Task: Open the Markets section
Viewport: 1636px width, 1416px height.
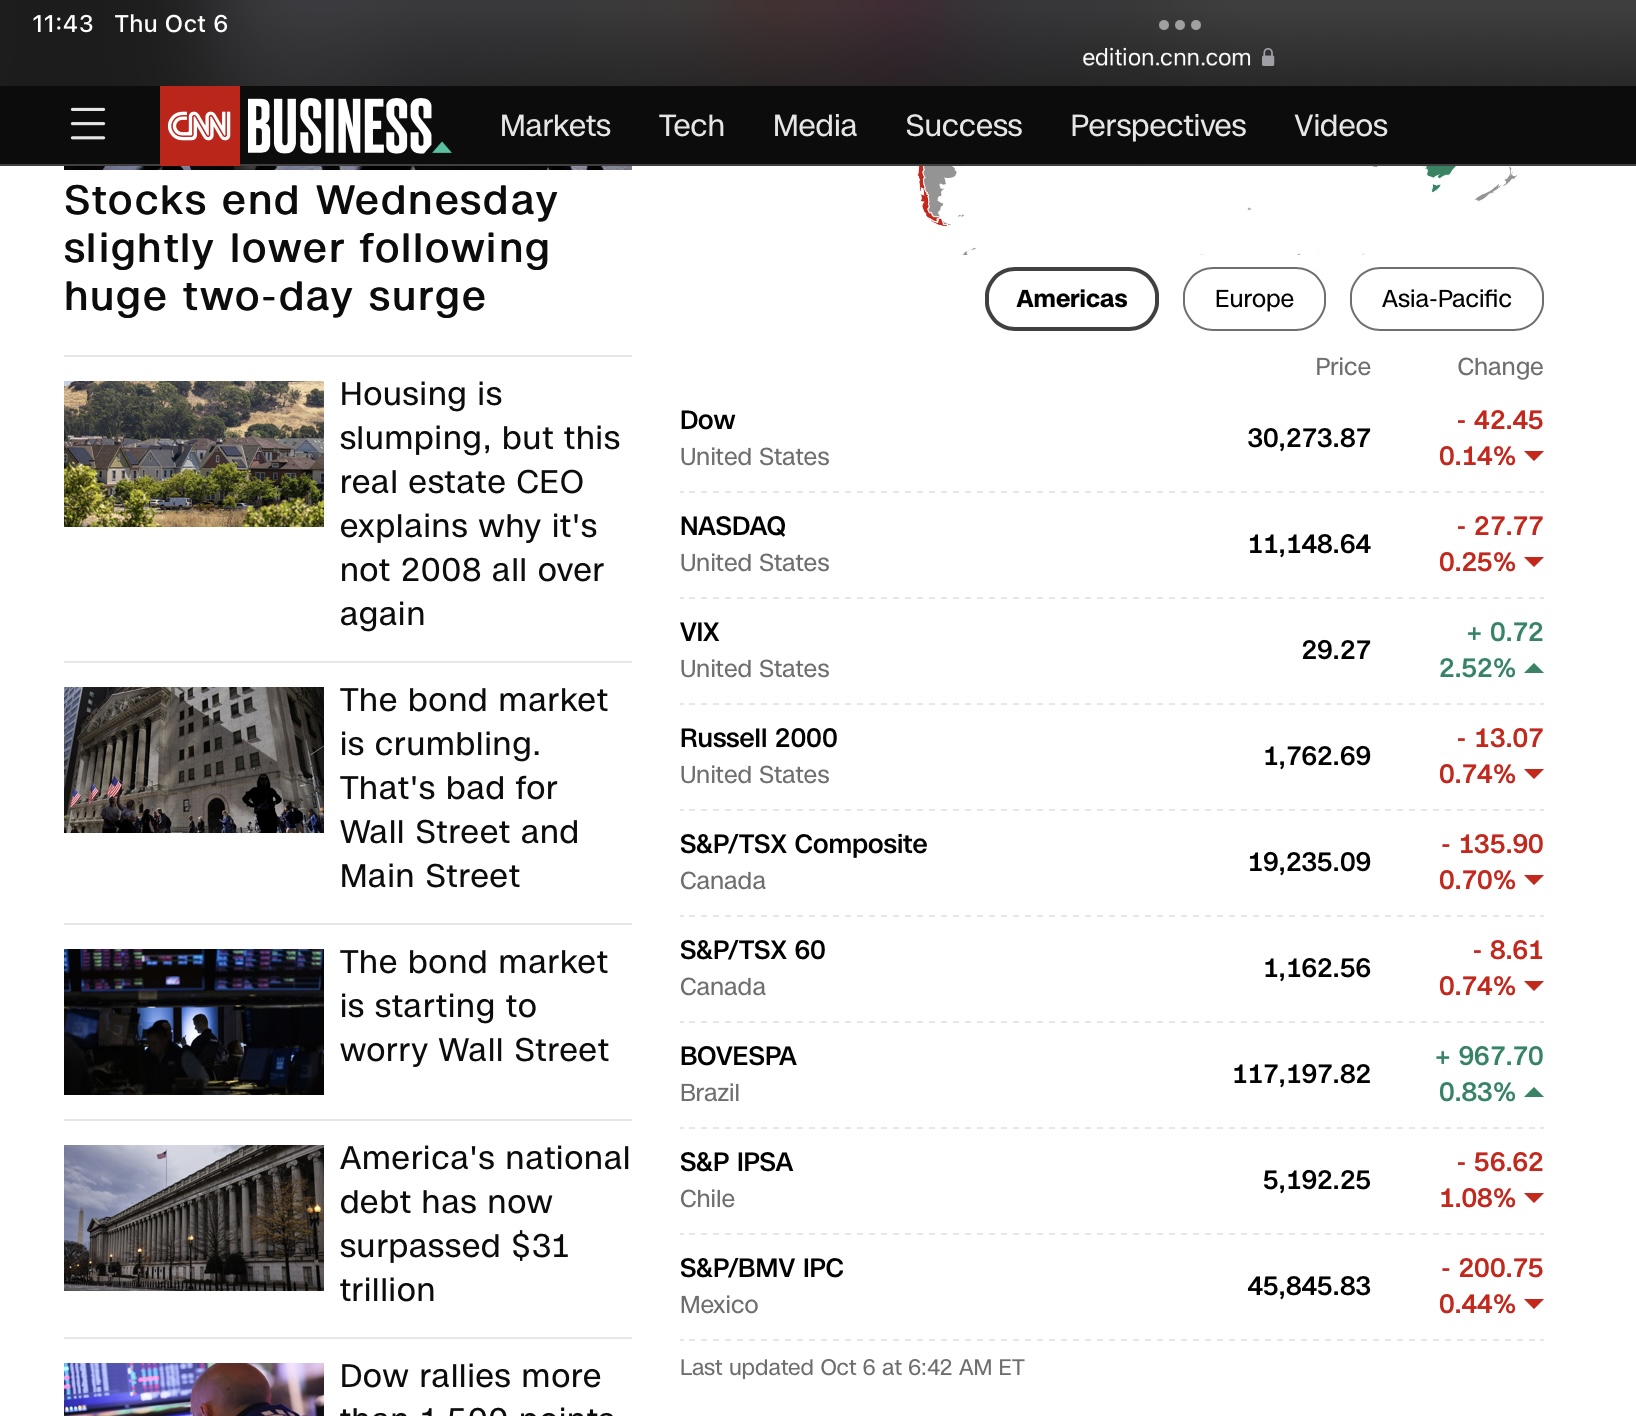Action: tap(555, 125)
